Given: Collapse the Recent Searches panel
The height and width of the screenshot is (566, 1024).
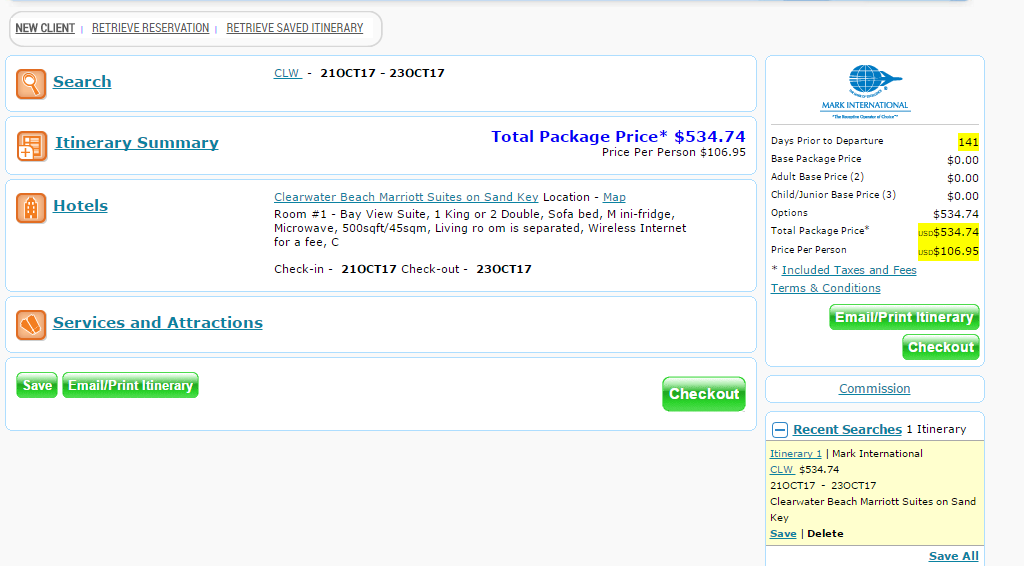Looking at the screenshot, I should (x=780, y=430).
